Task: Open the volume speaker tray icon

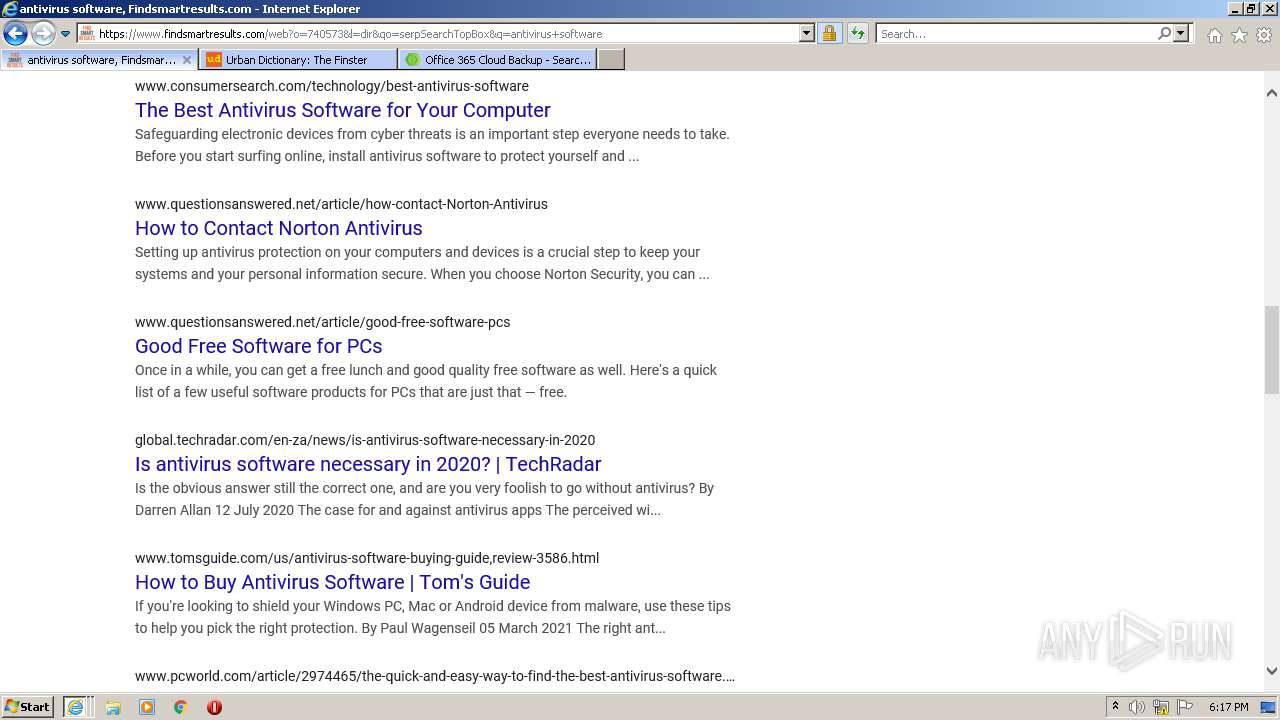Action: (1137, 707)
